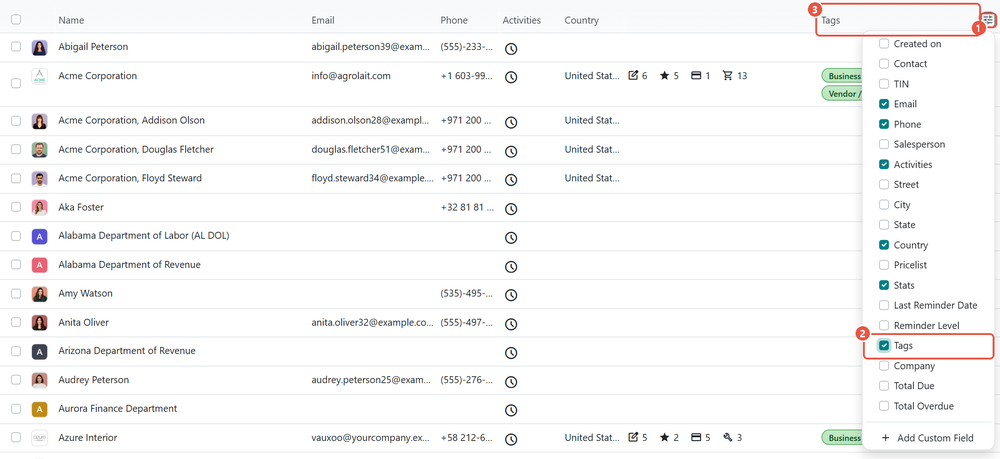Screen dimensions: 1000x459
Task: Enable the Total Due column checkbox
Action: pyautogui.click(x=884, y=386)
